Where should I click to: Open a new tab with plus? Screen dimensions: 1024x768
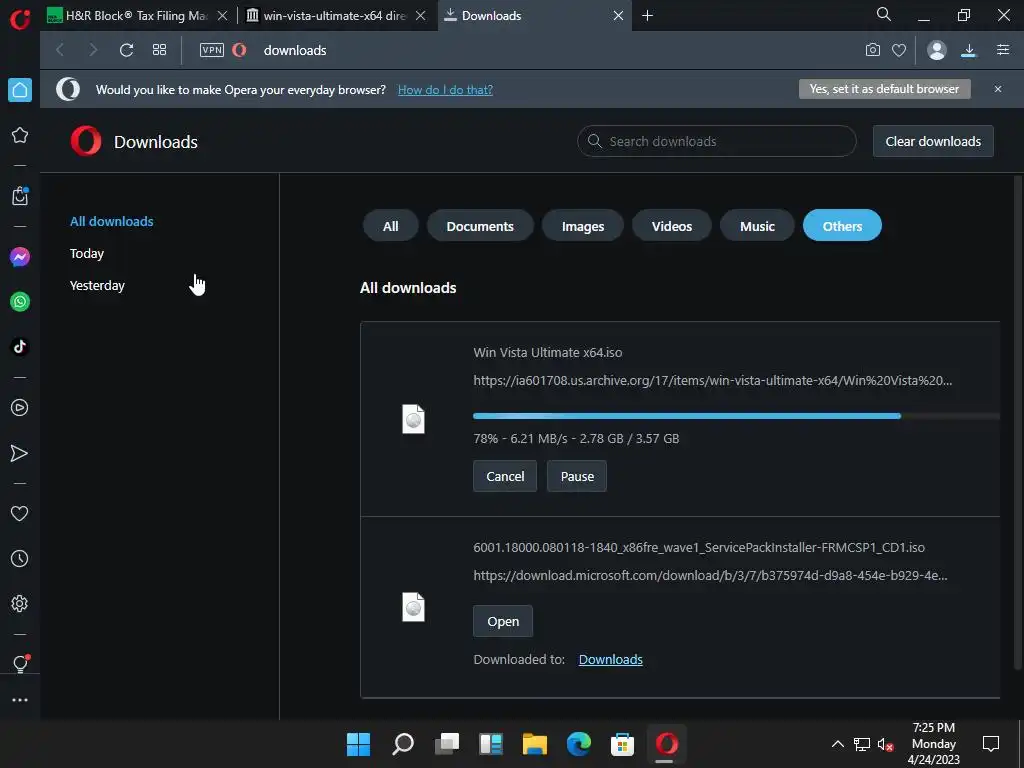647,16
